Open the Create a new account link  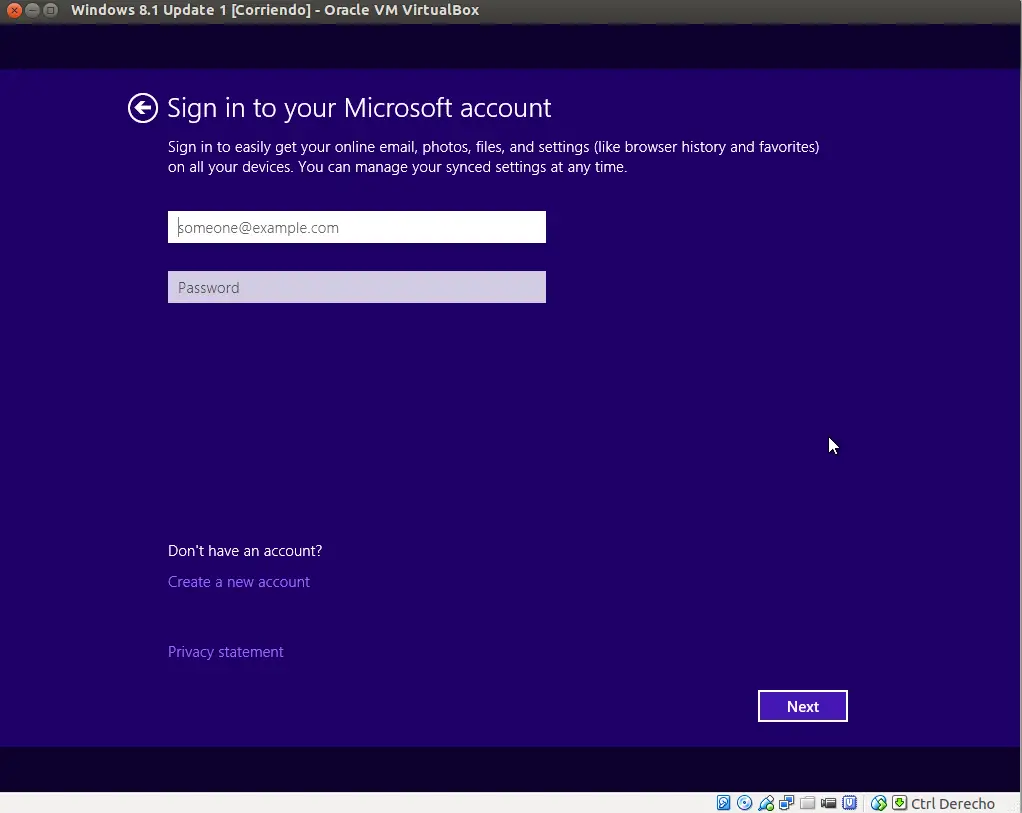click(x=239, y=582)
